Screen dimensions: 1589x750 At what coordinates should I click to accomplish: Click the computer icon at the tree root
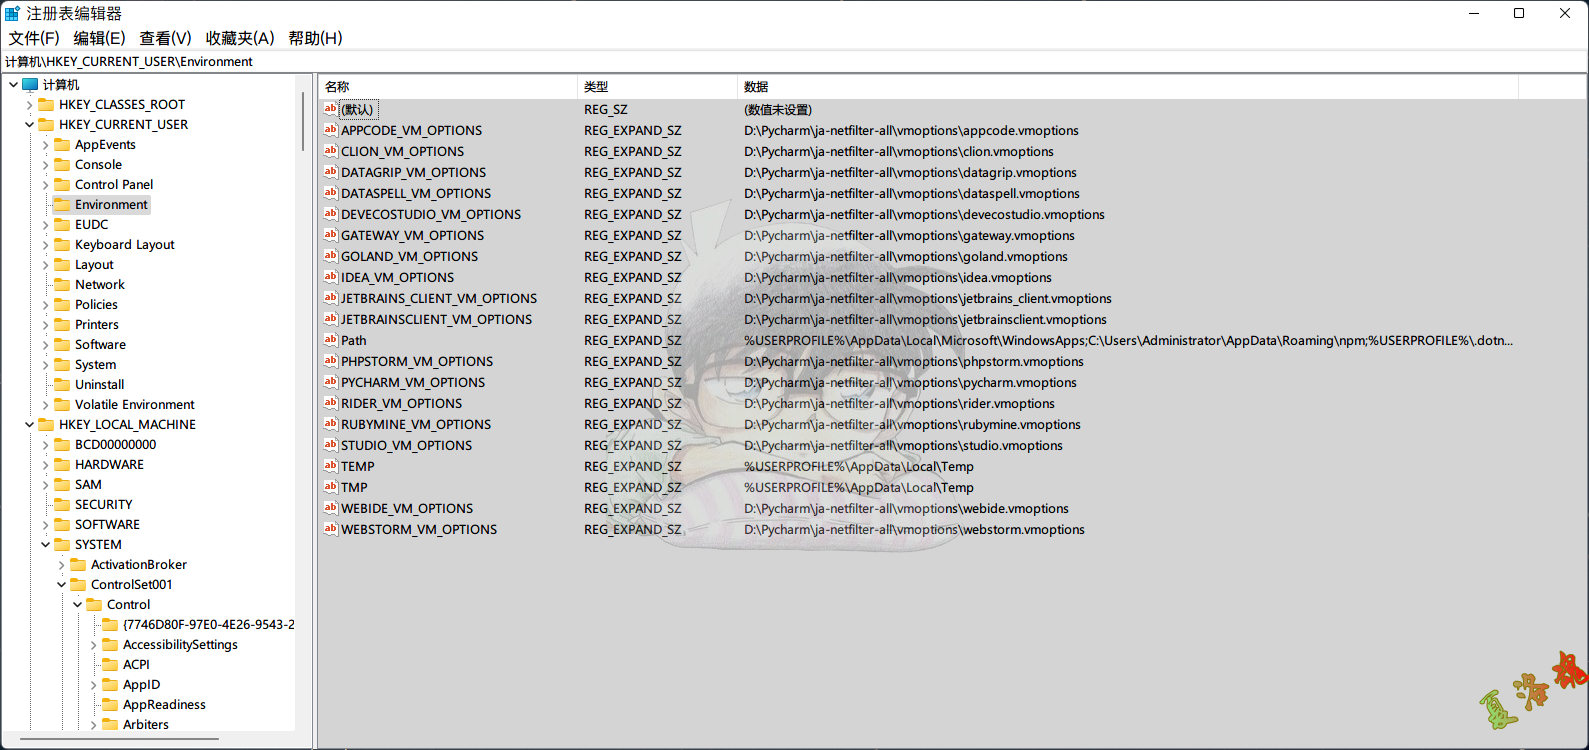[x=30, y=84]
